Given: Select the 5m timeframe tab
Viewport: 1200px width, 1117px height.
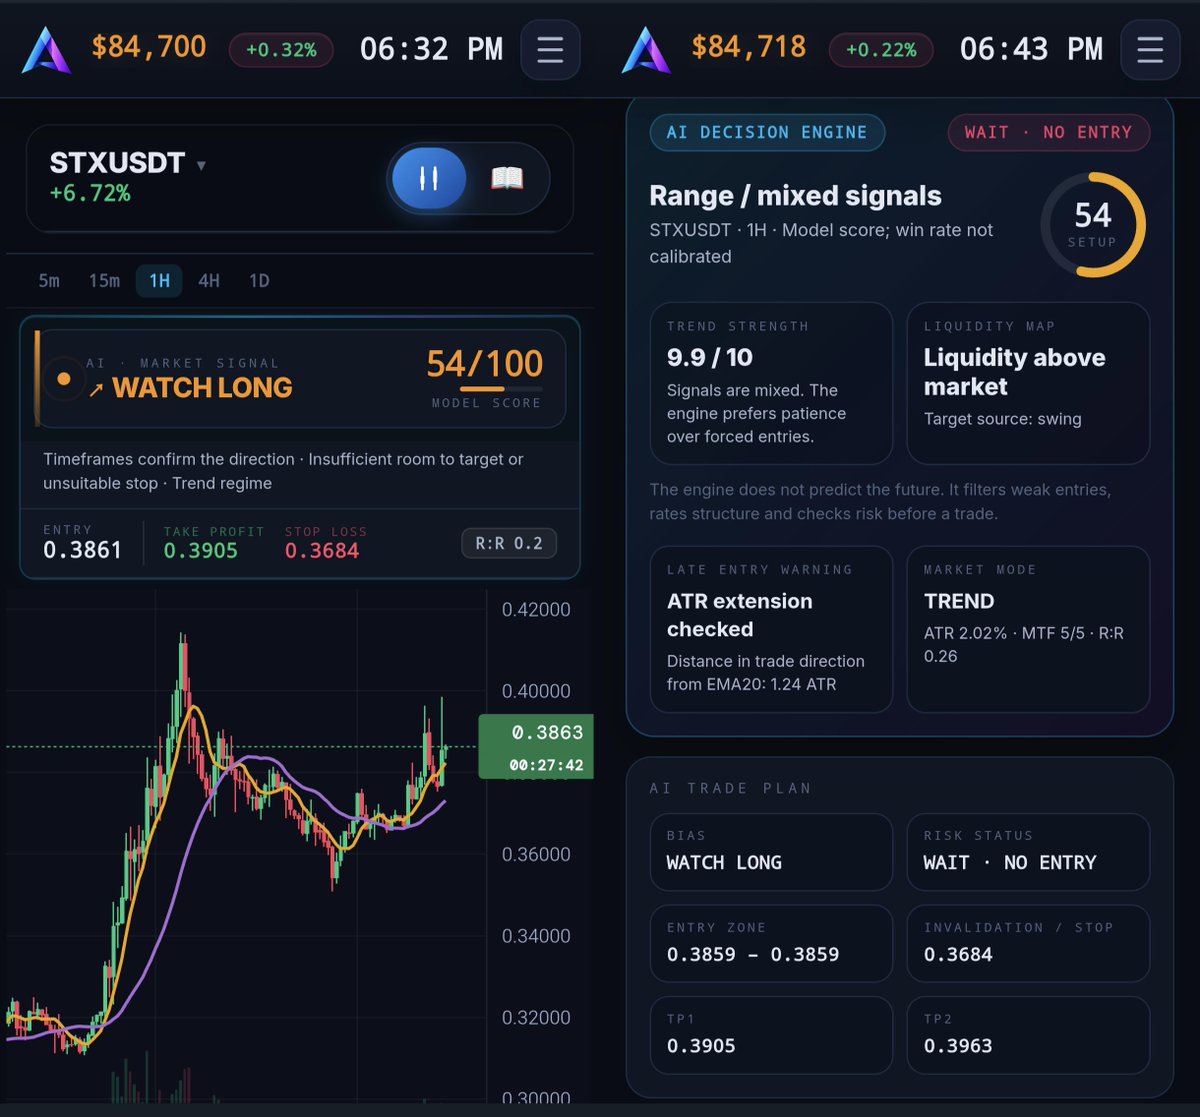Looking at the screenshot, I should point(49,281).
